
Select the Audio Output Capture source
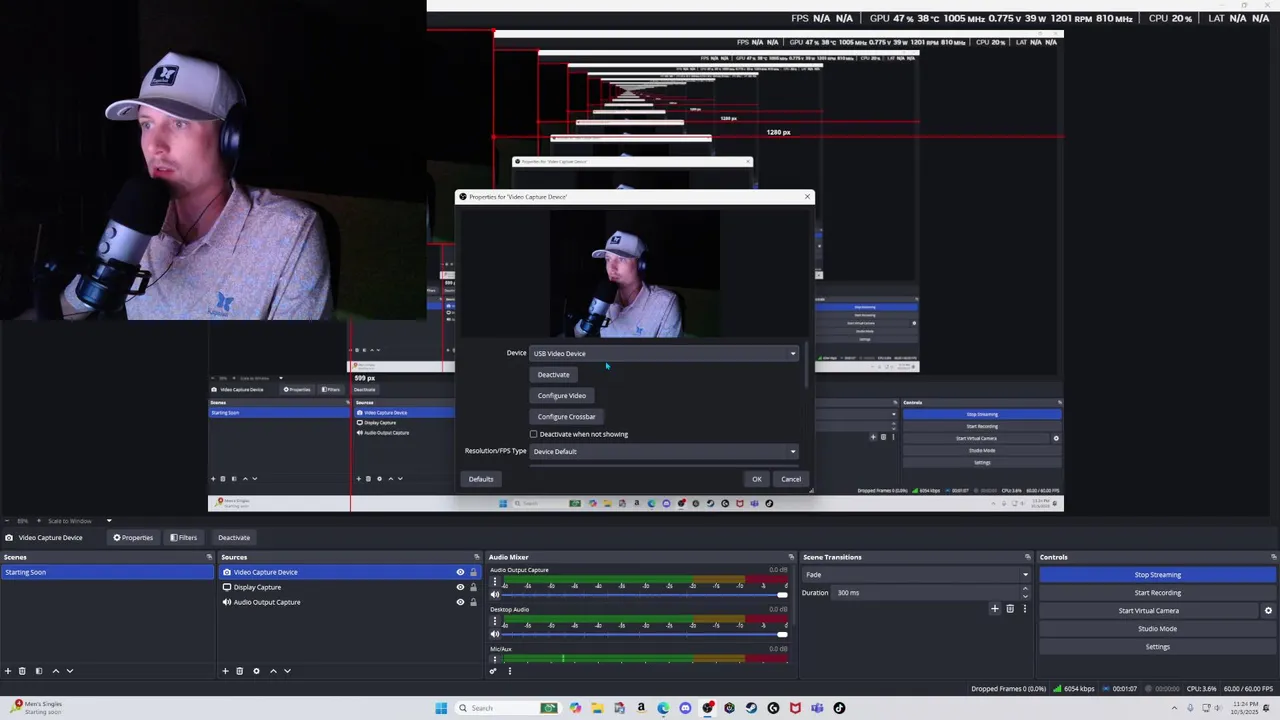pos(266,602)
